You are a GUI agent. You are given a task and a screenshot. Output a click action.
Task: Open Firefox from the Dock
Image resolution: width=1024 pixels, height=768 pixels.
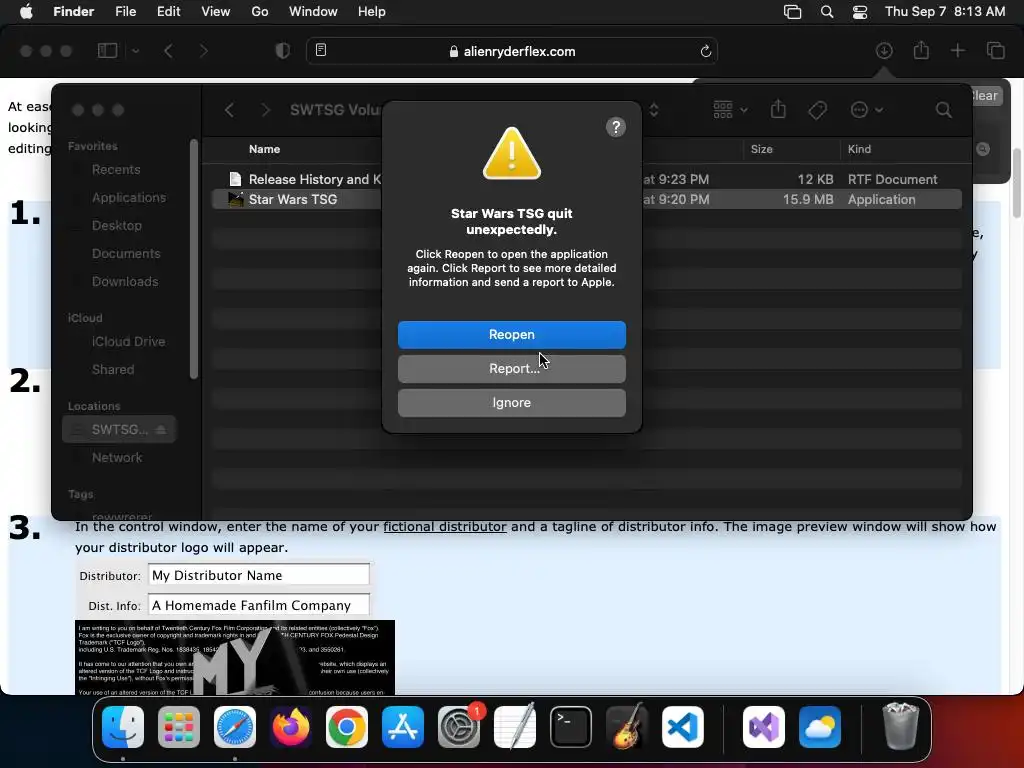coord(291,727)
